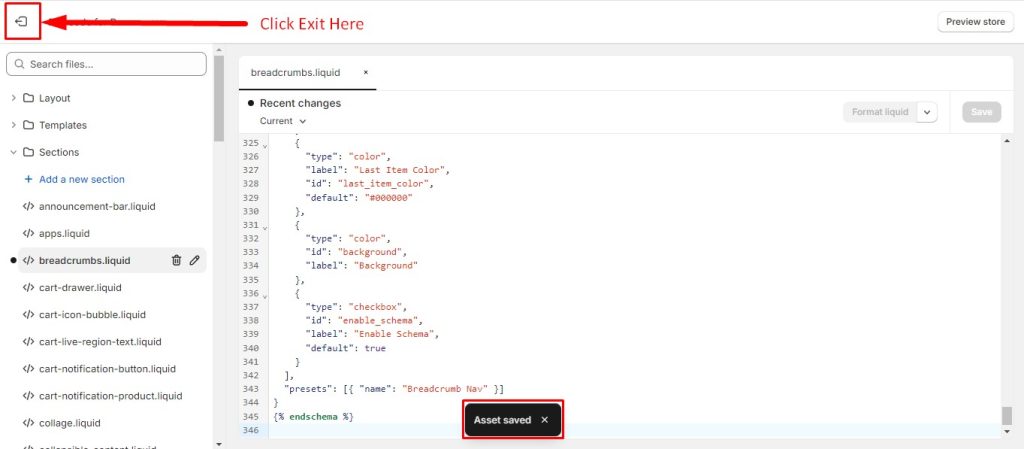1024x449 pixels.
Task: Collapse the Sections folder
Action: pos(14,152)
